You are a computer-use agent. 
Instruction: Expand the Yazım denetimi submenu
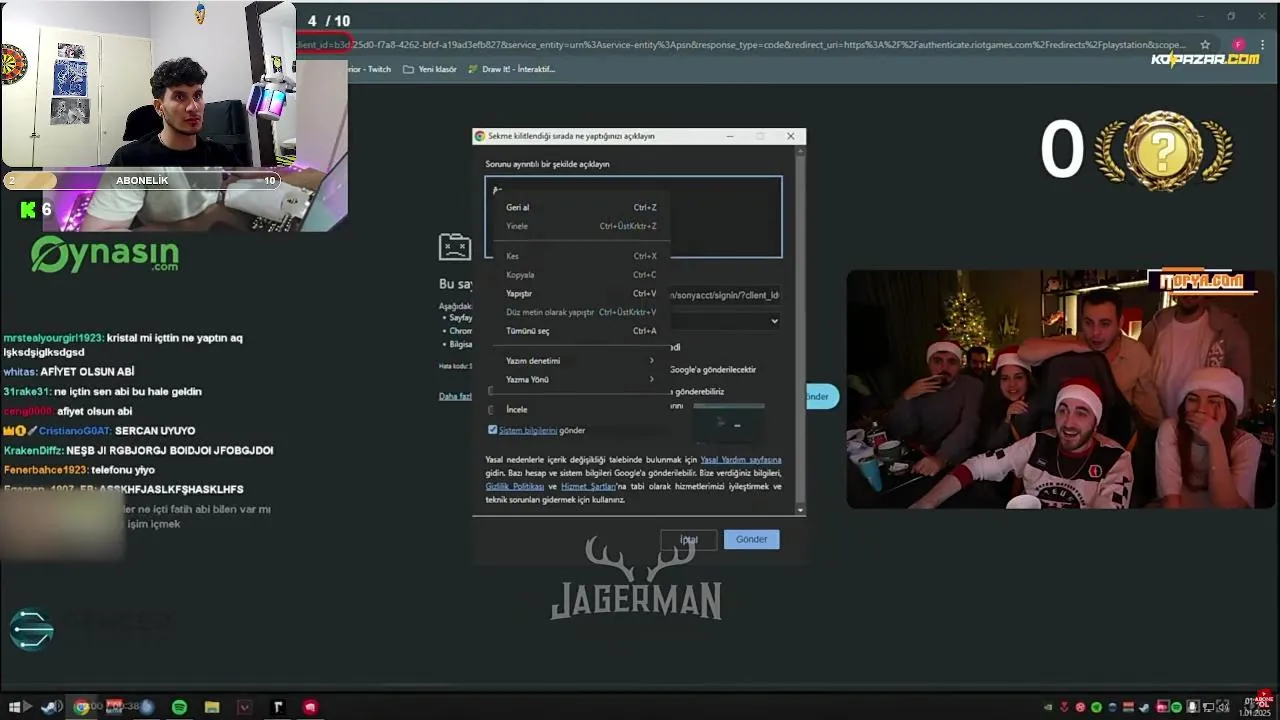580,361
